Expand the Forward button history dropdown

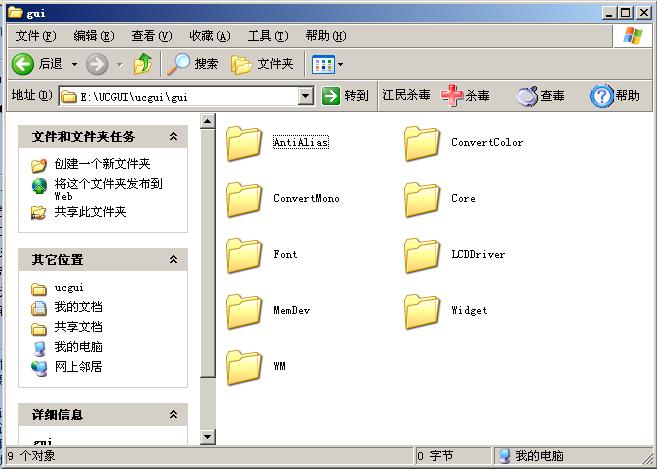(x=120, y=65)
